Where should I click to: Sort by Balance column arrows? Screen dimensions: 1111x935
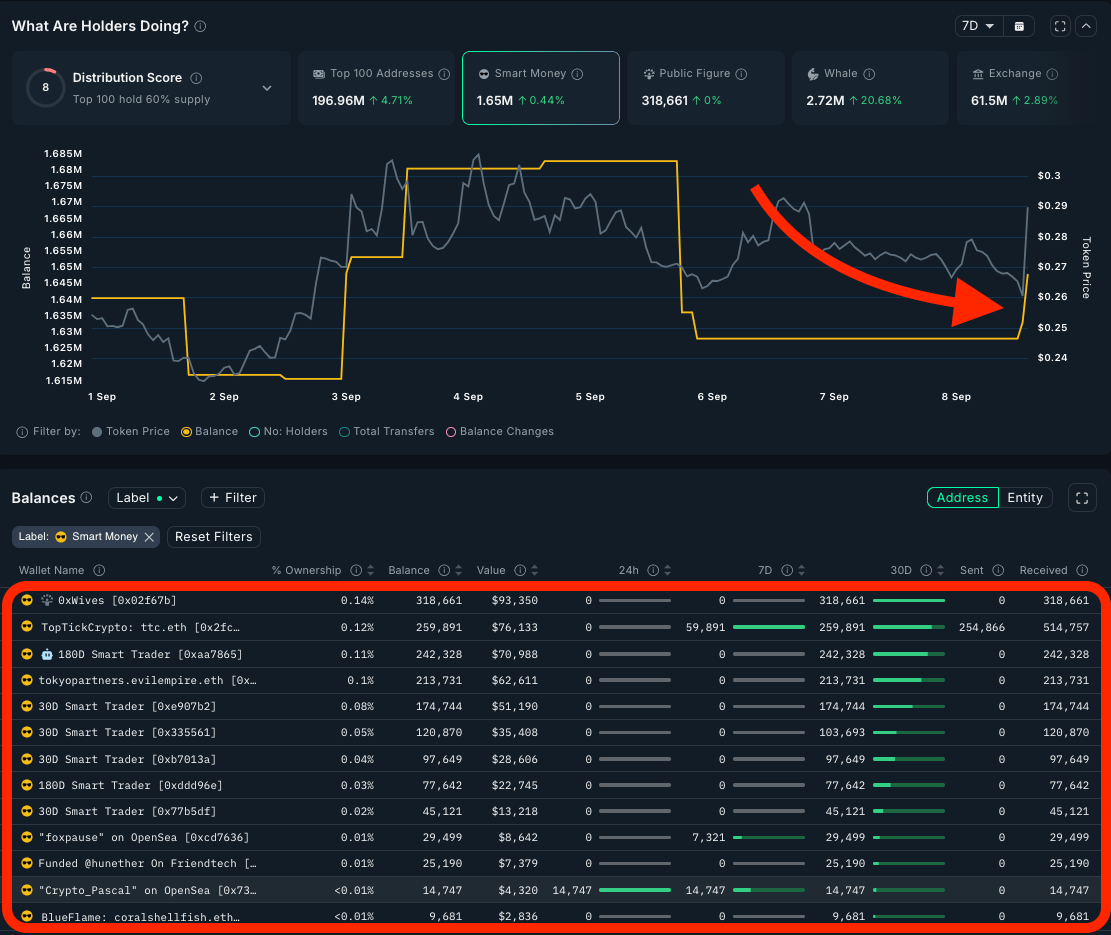[458, 570]
